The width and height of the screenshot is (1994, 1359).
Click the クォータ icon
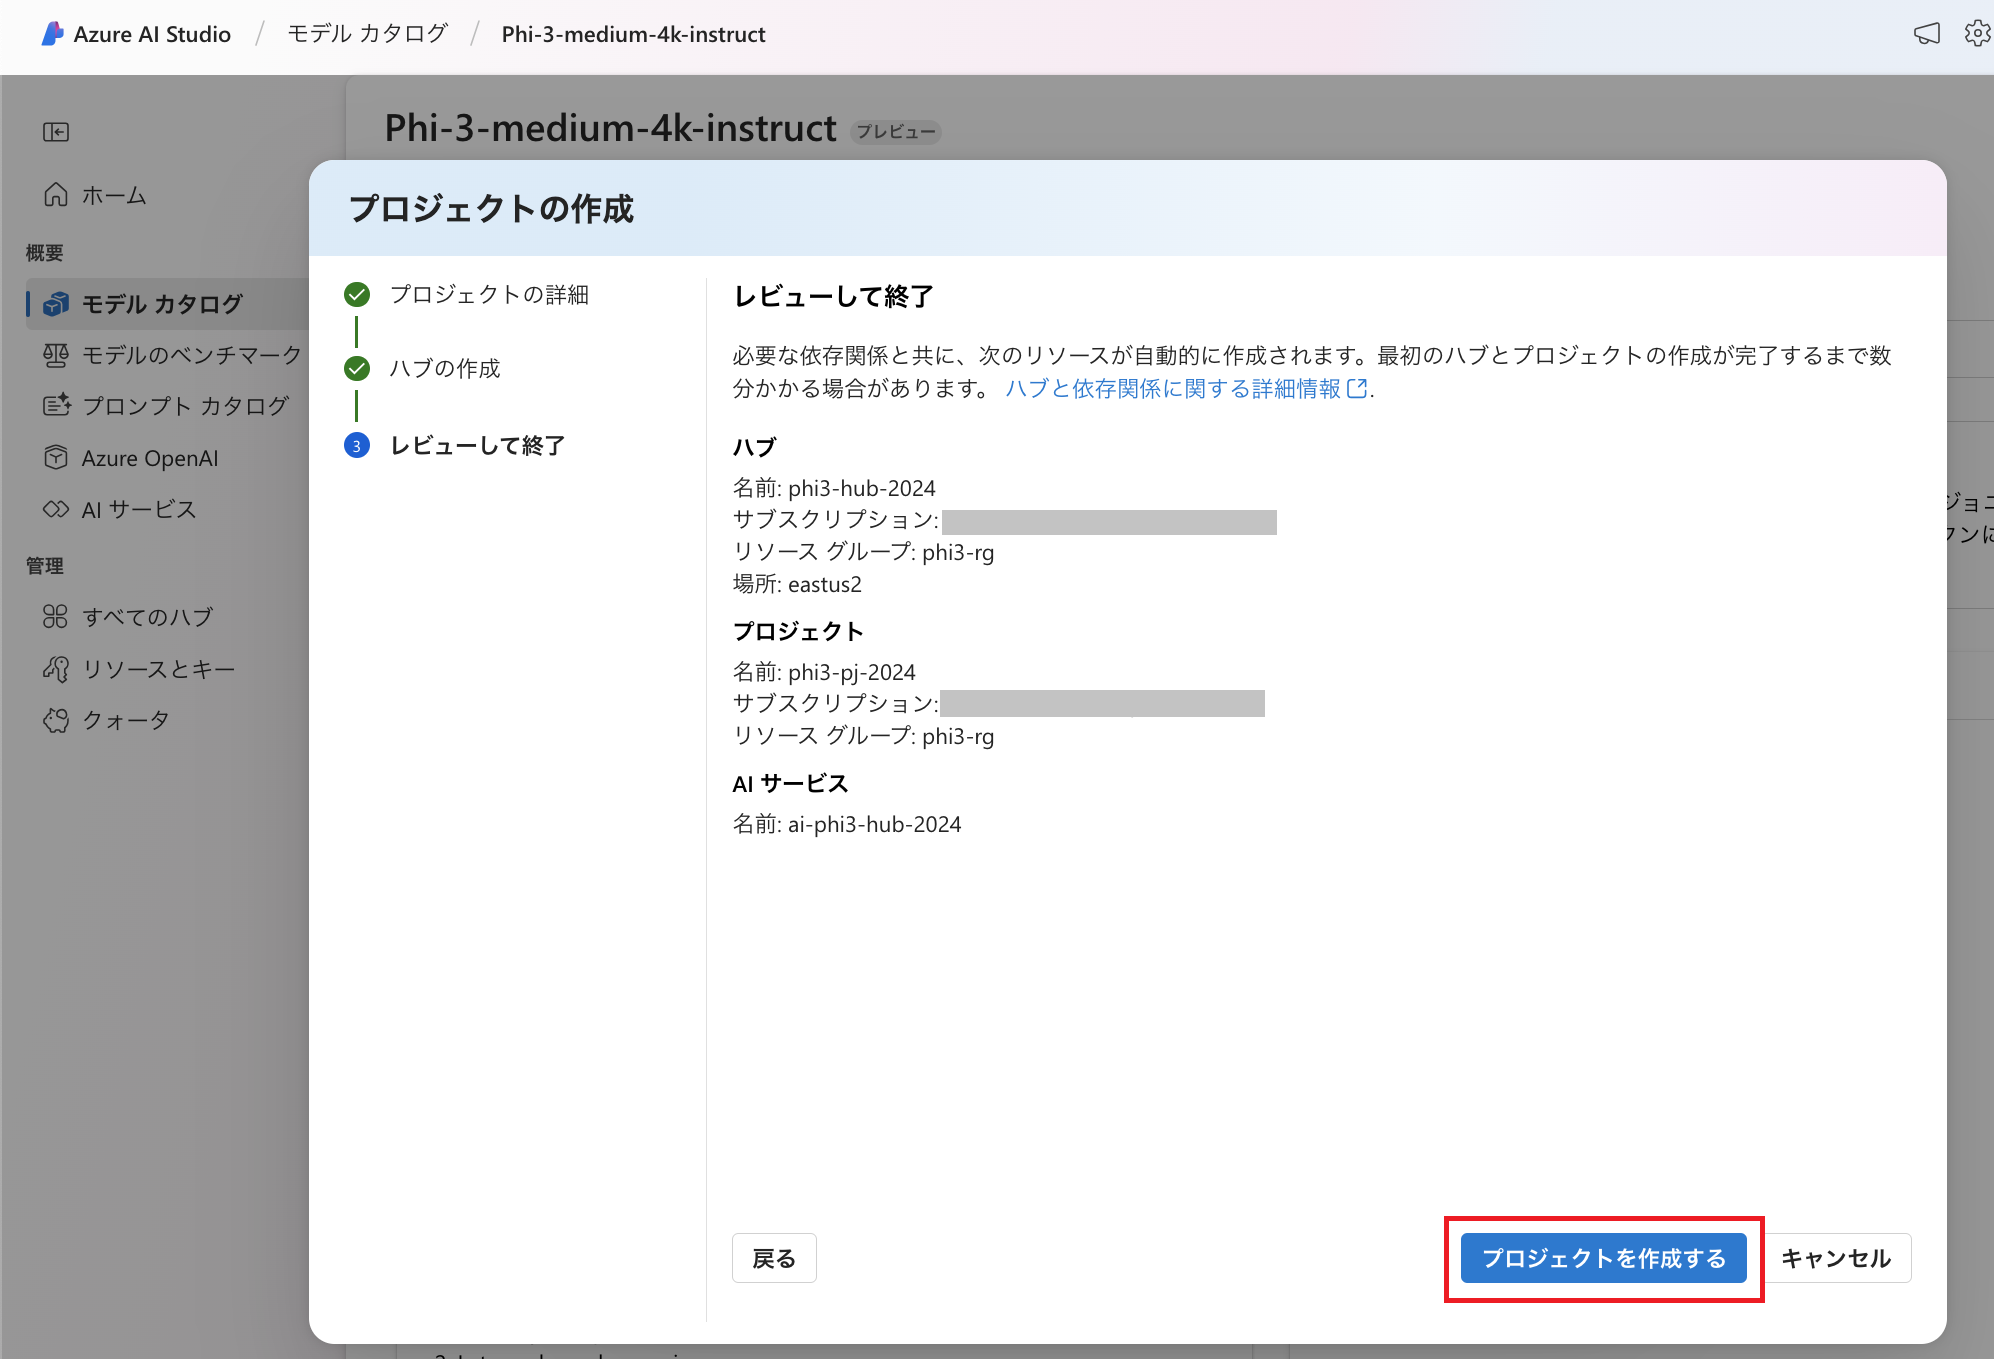tap(56, 720)
